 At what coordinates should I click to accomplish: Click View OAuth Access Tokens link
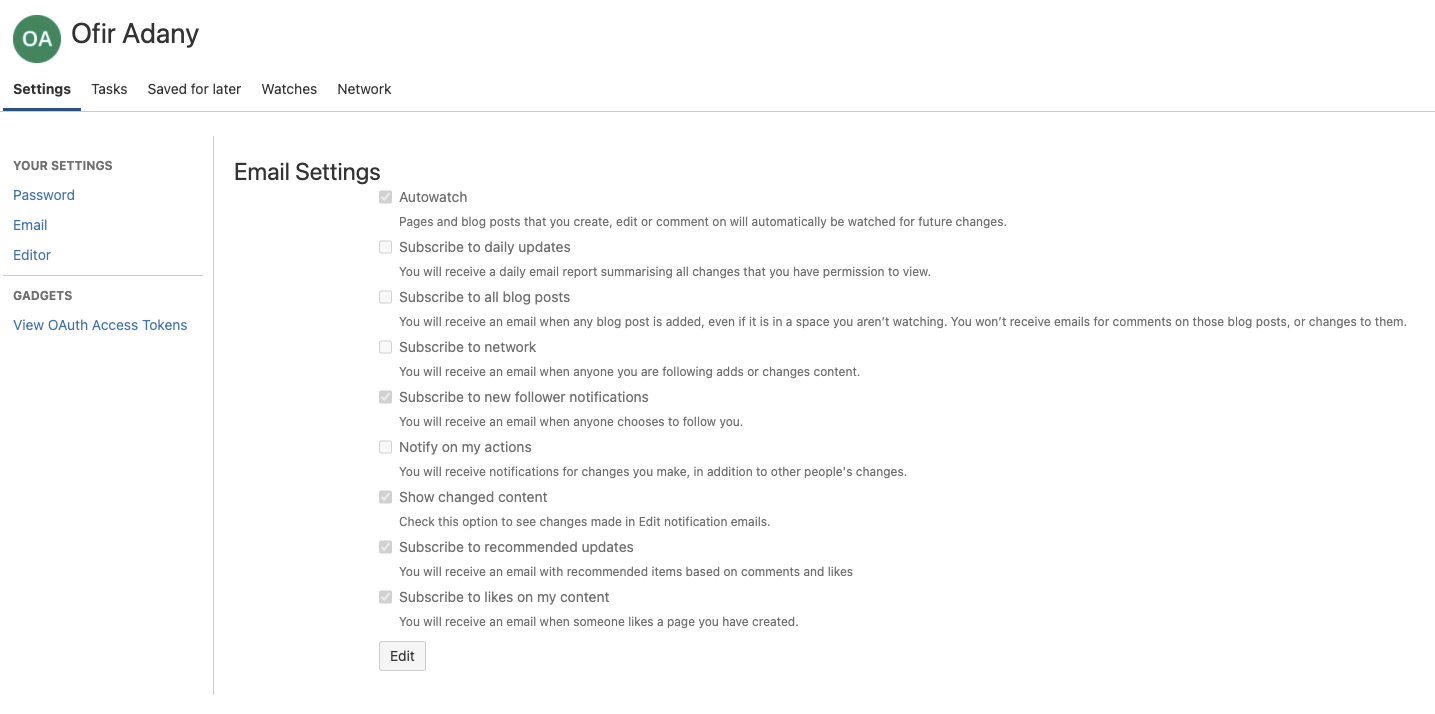[x=100, y=325]
